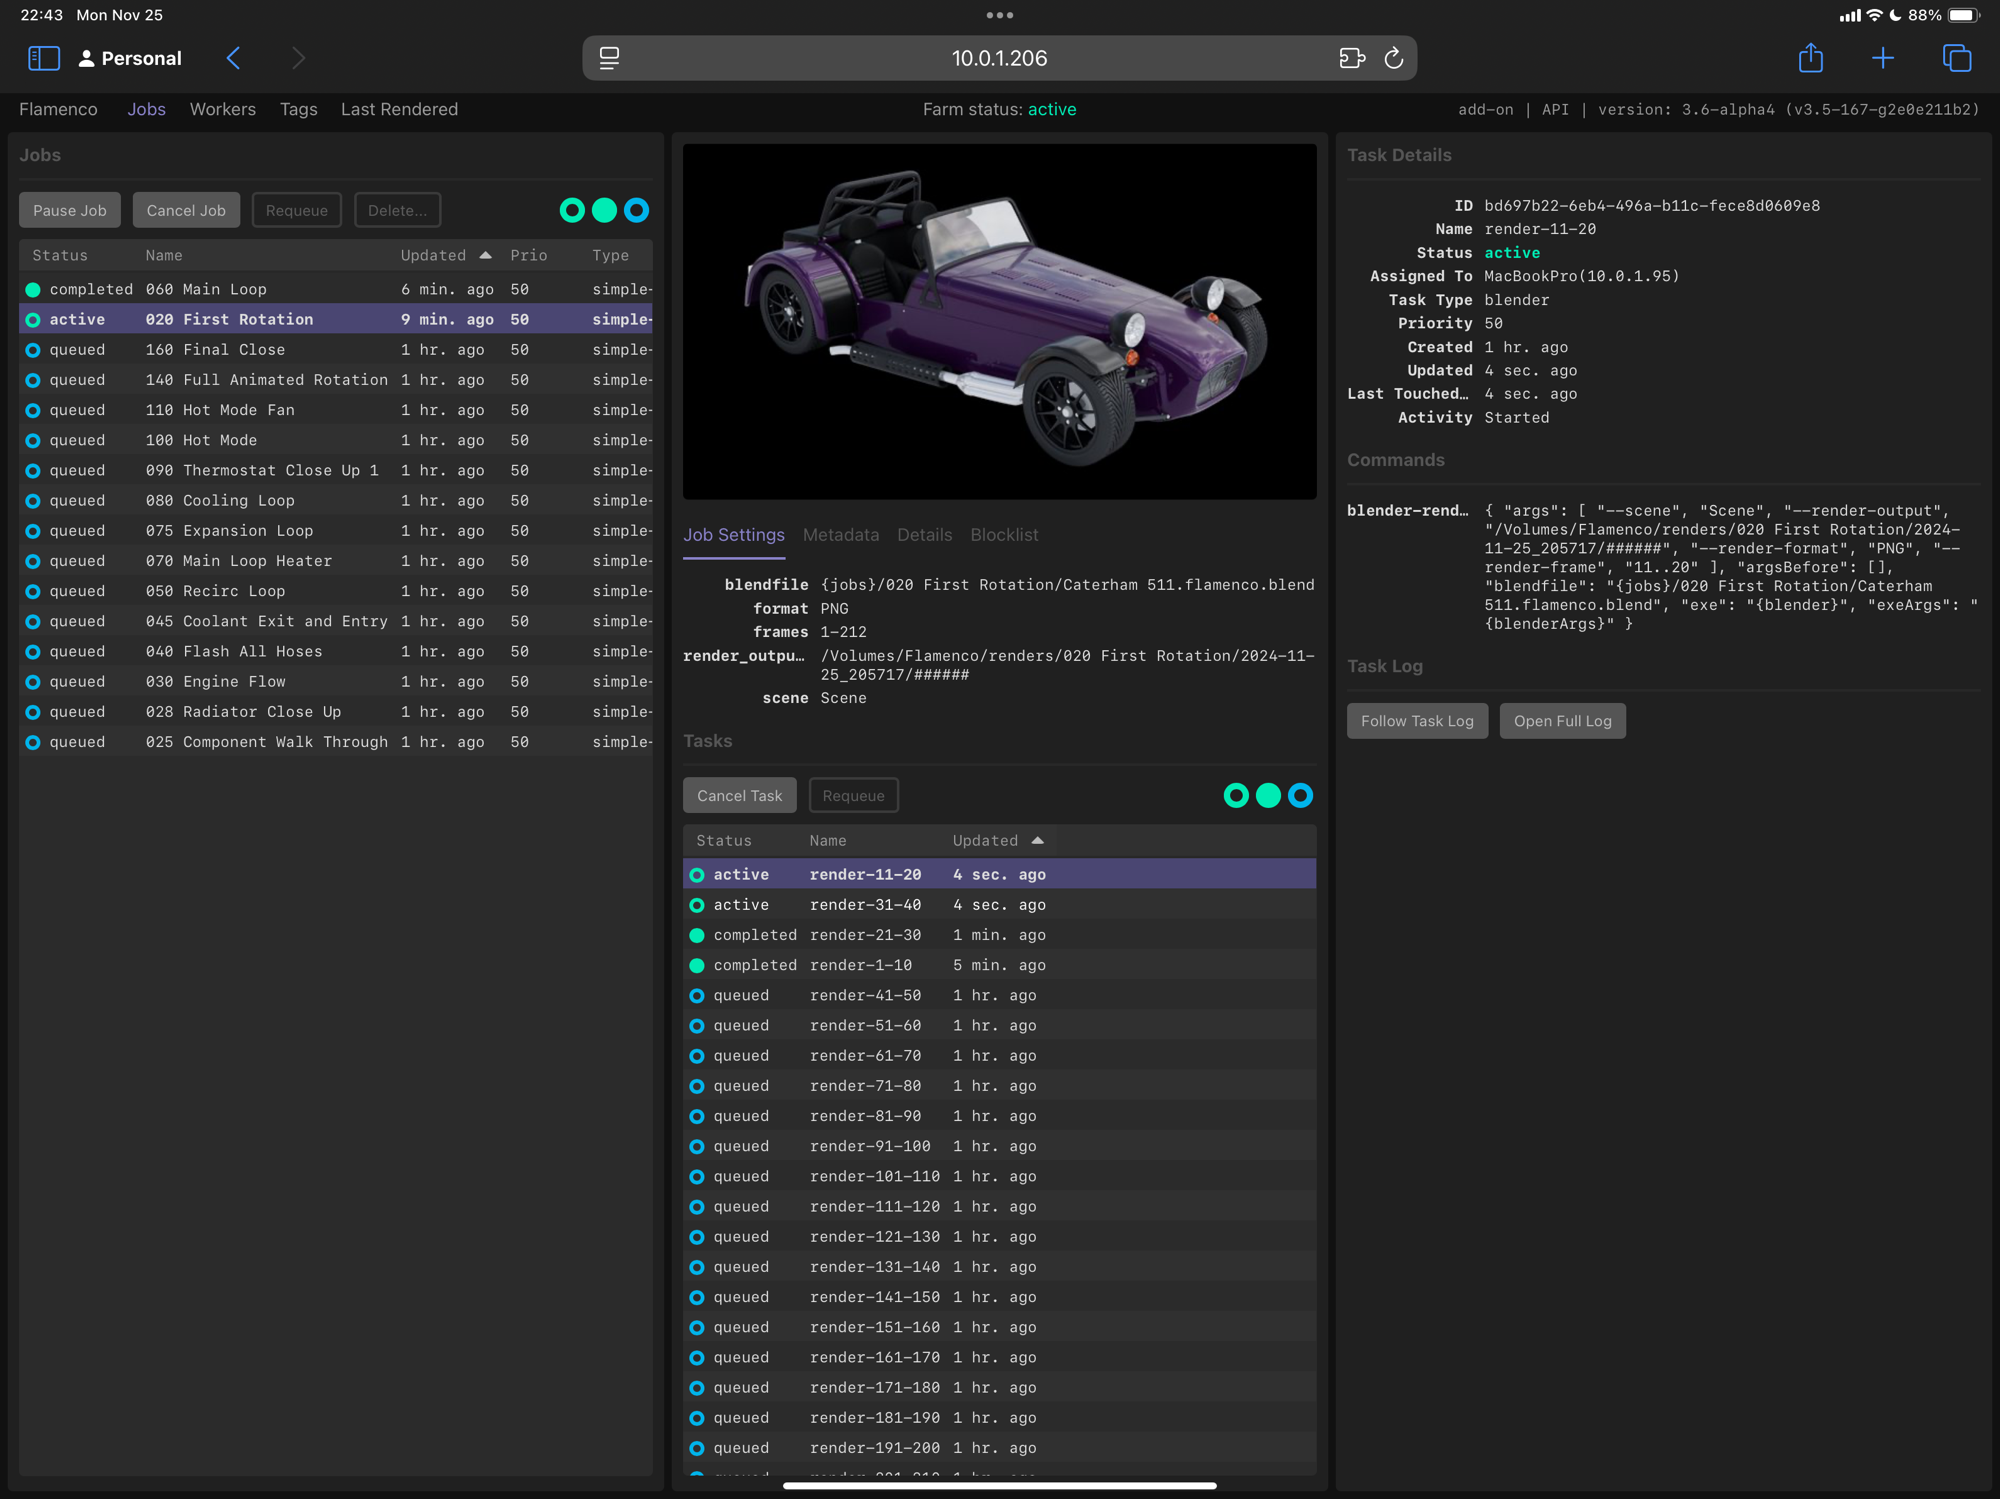Sort tasks by Name column header
This screenshot has width=2000, height=1499.
pos(828,840)
